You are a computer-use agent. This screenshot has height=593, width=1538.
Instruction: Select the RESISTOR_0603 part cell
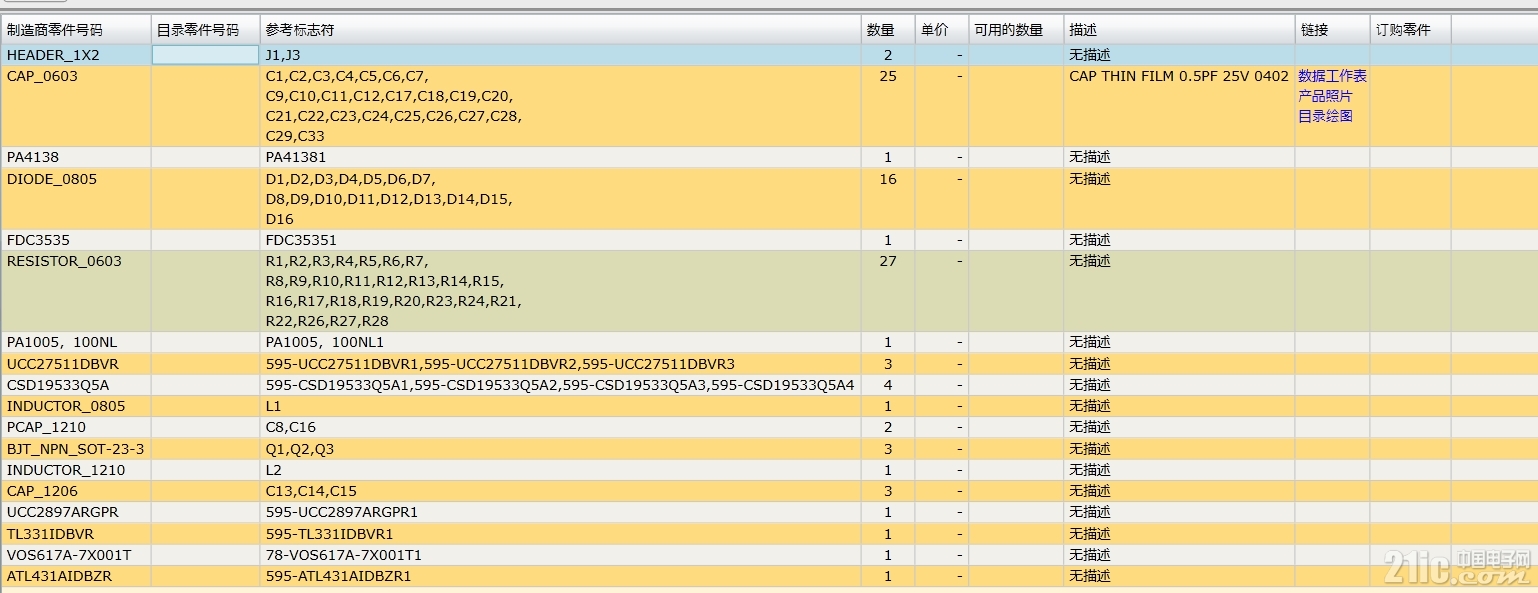(x=76, y=291)
